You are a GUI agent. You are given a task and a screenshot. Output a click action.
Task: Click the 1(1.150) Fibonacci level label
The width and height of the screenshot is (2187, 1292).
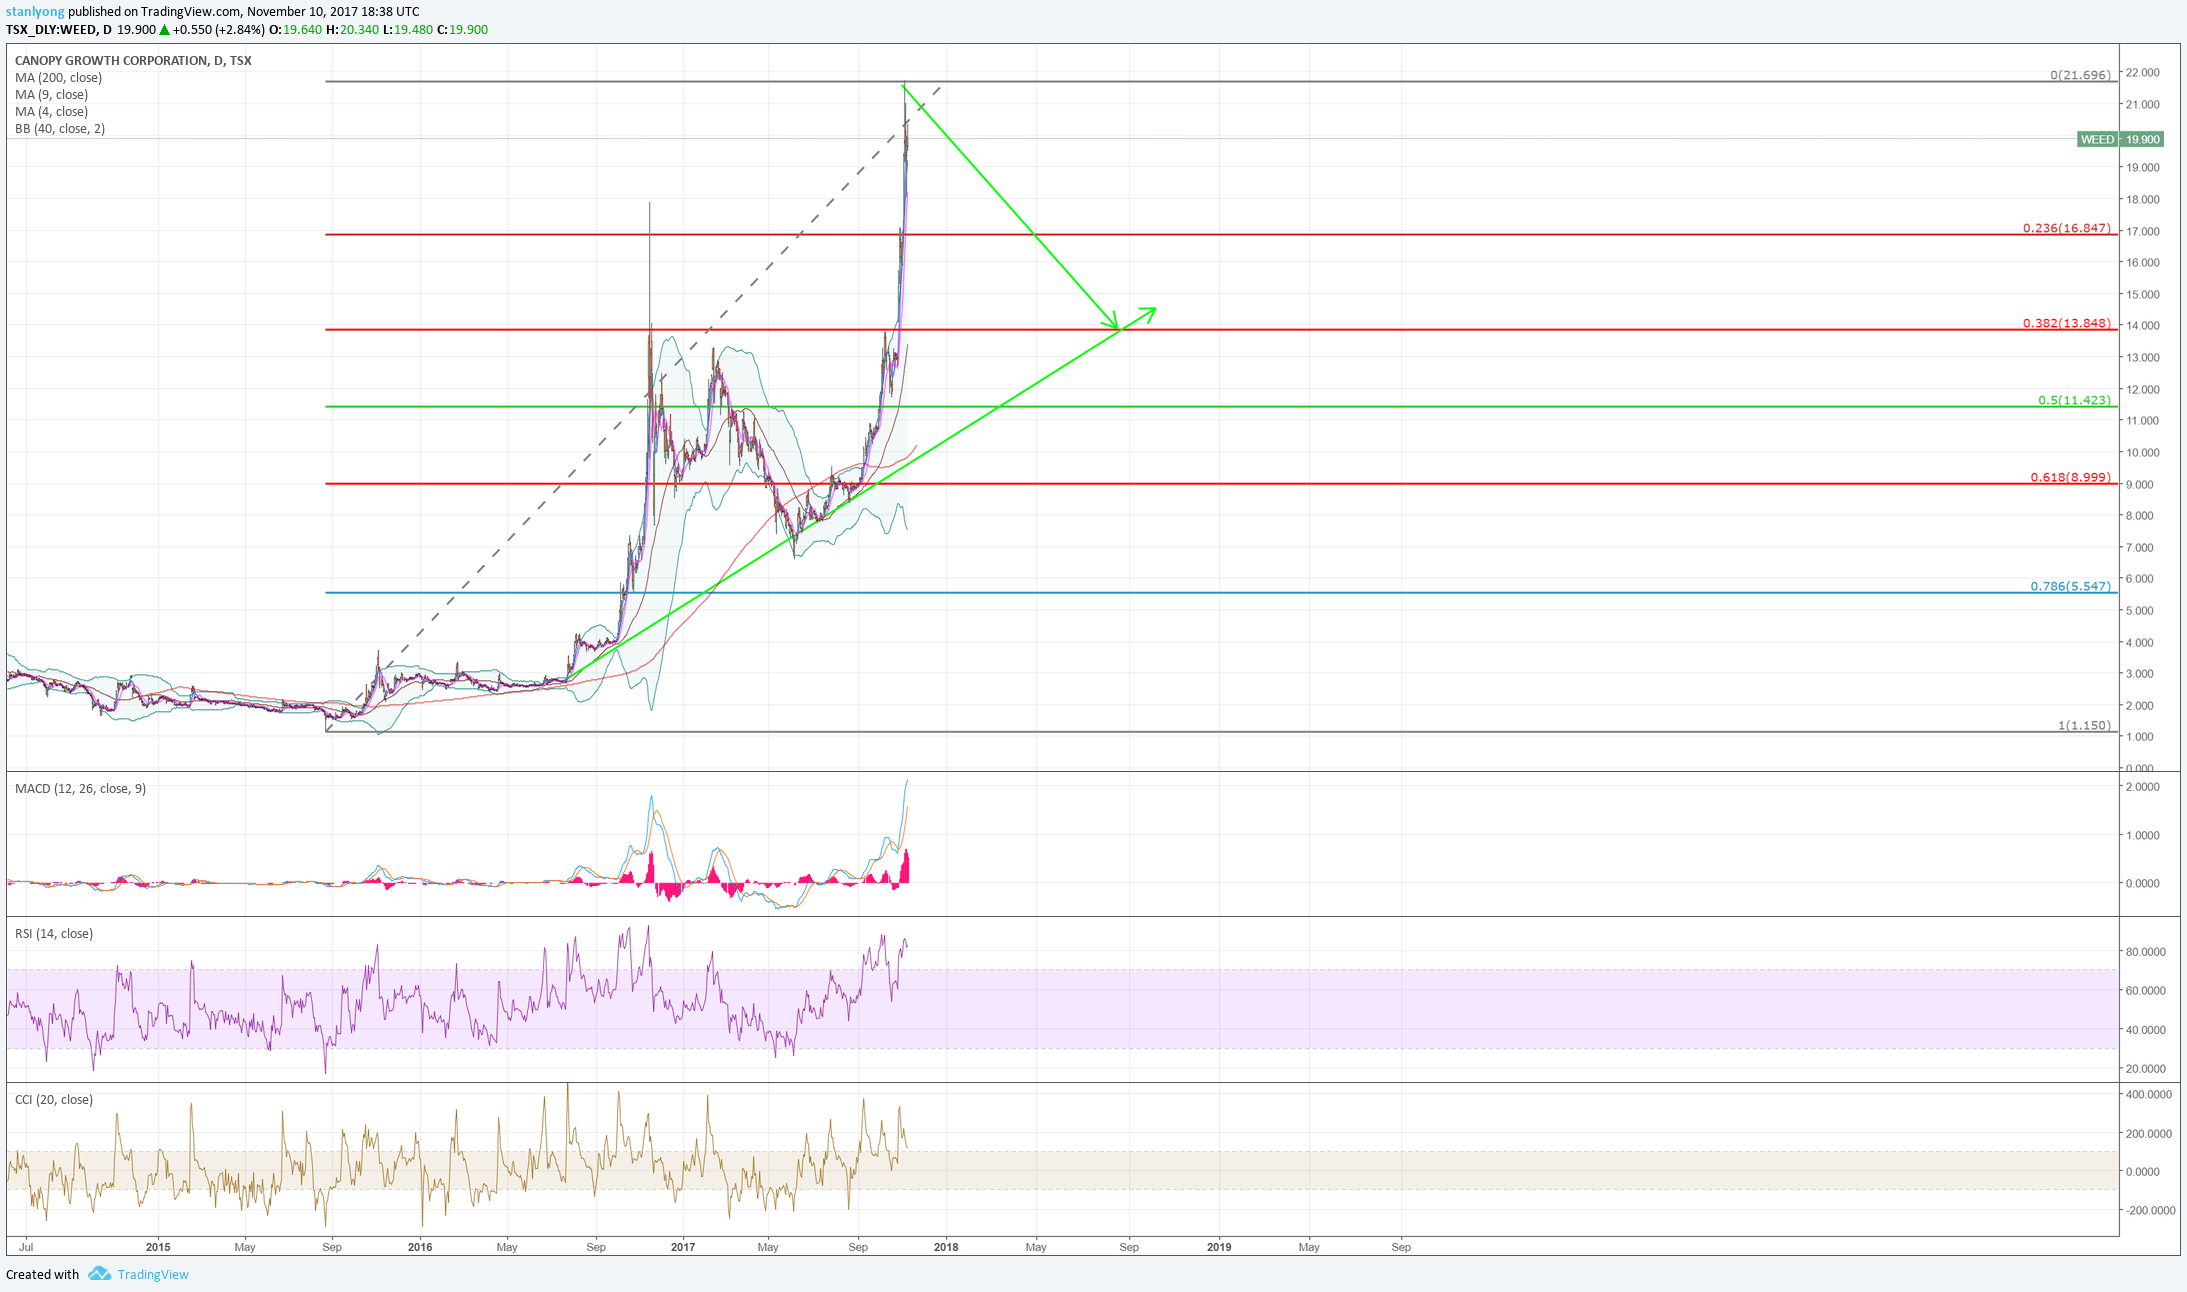coord(2084,725)
